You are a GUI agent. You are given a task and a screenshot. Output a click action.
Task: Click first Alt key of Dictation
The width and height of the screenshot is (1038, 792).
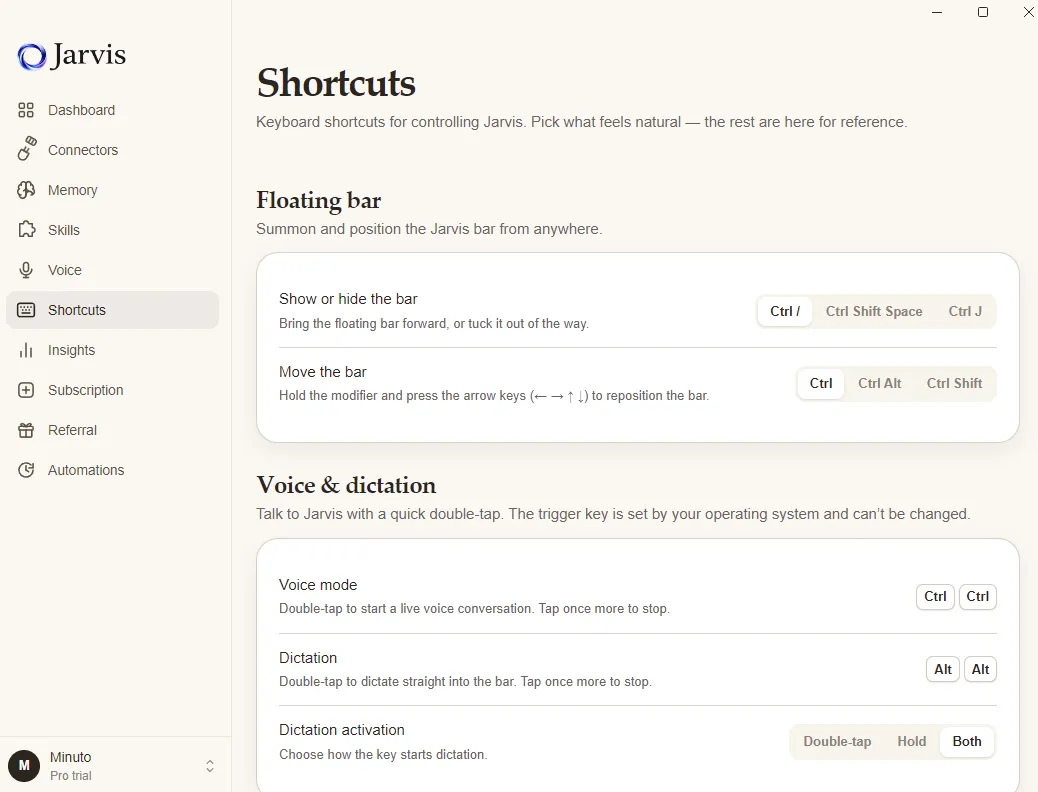tap(943, 669)
